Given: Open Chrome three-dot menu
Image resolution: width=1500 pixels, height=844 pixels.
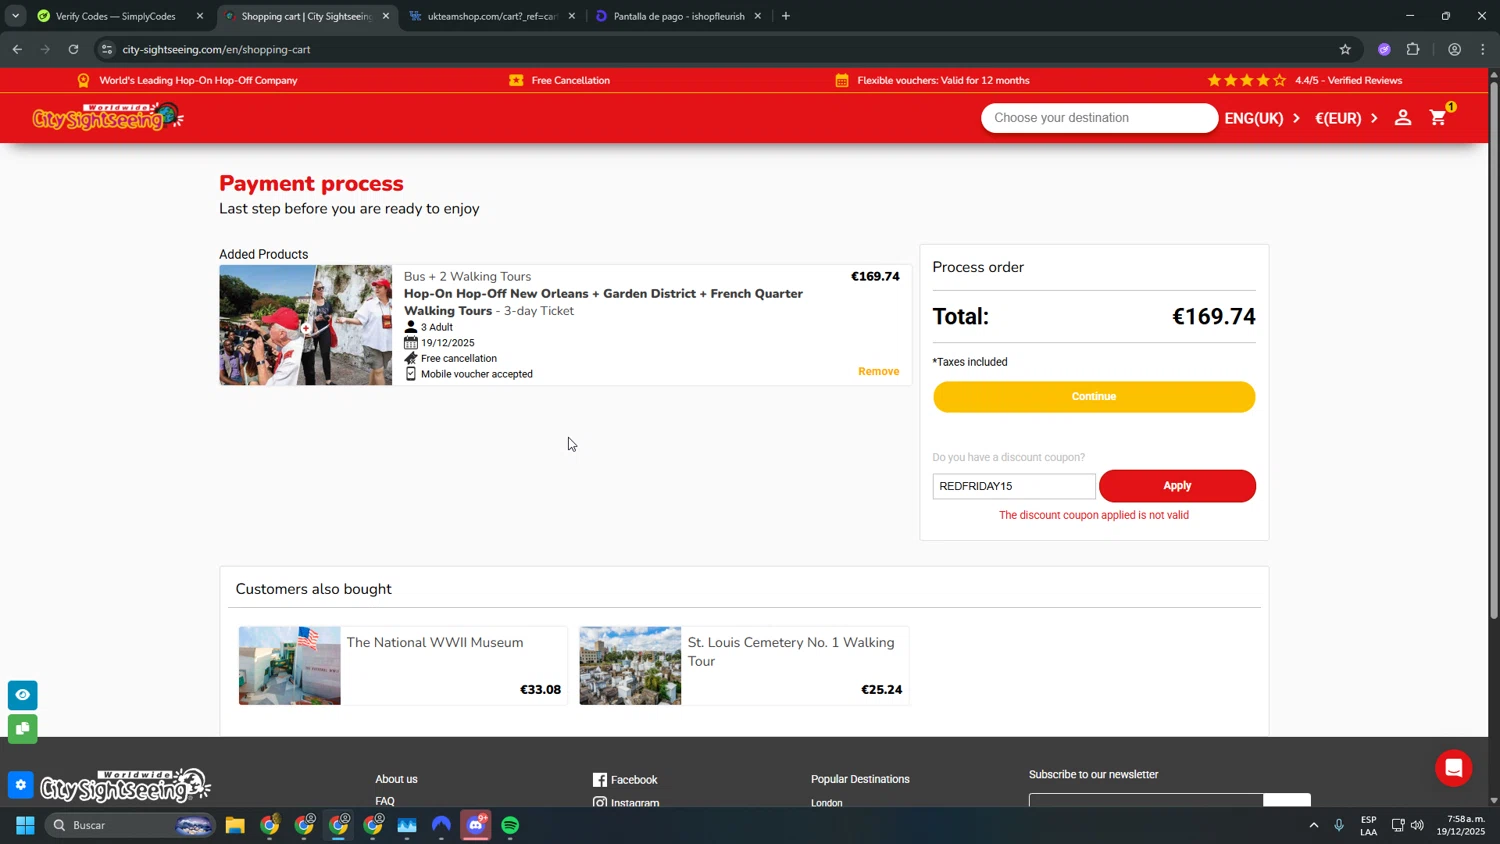Looking at the screenshot, I should (x=1483, y=49).
